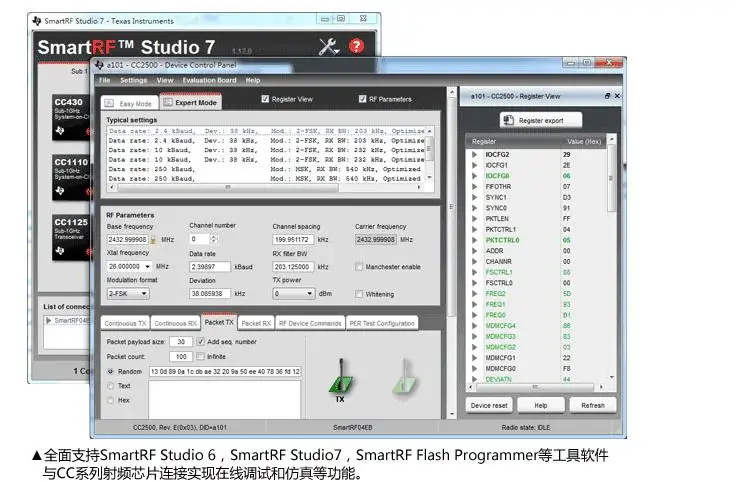The image size is (739, 482).
Task: Toggle the Register View checkbox
Action: pos(265,99)
